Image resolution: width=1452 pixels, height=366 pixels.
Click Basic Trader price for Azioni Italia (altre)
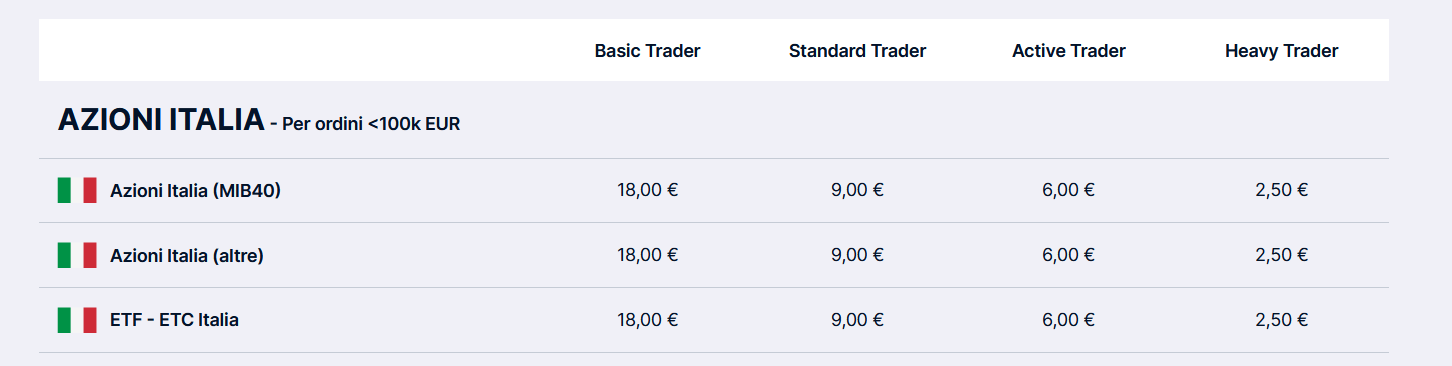(647, 255)
